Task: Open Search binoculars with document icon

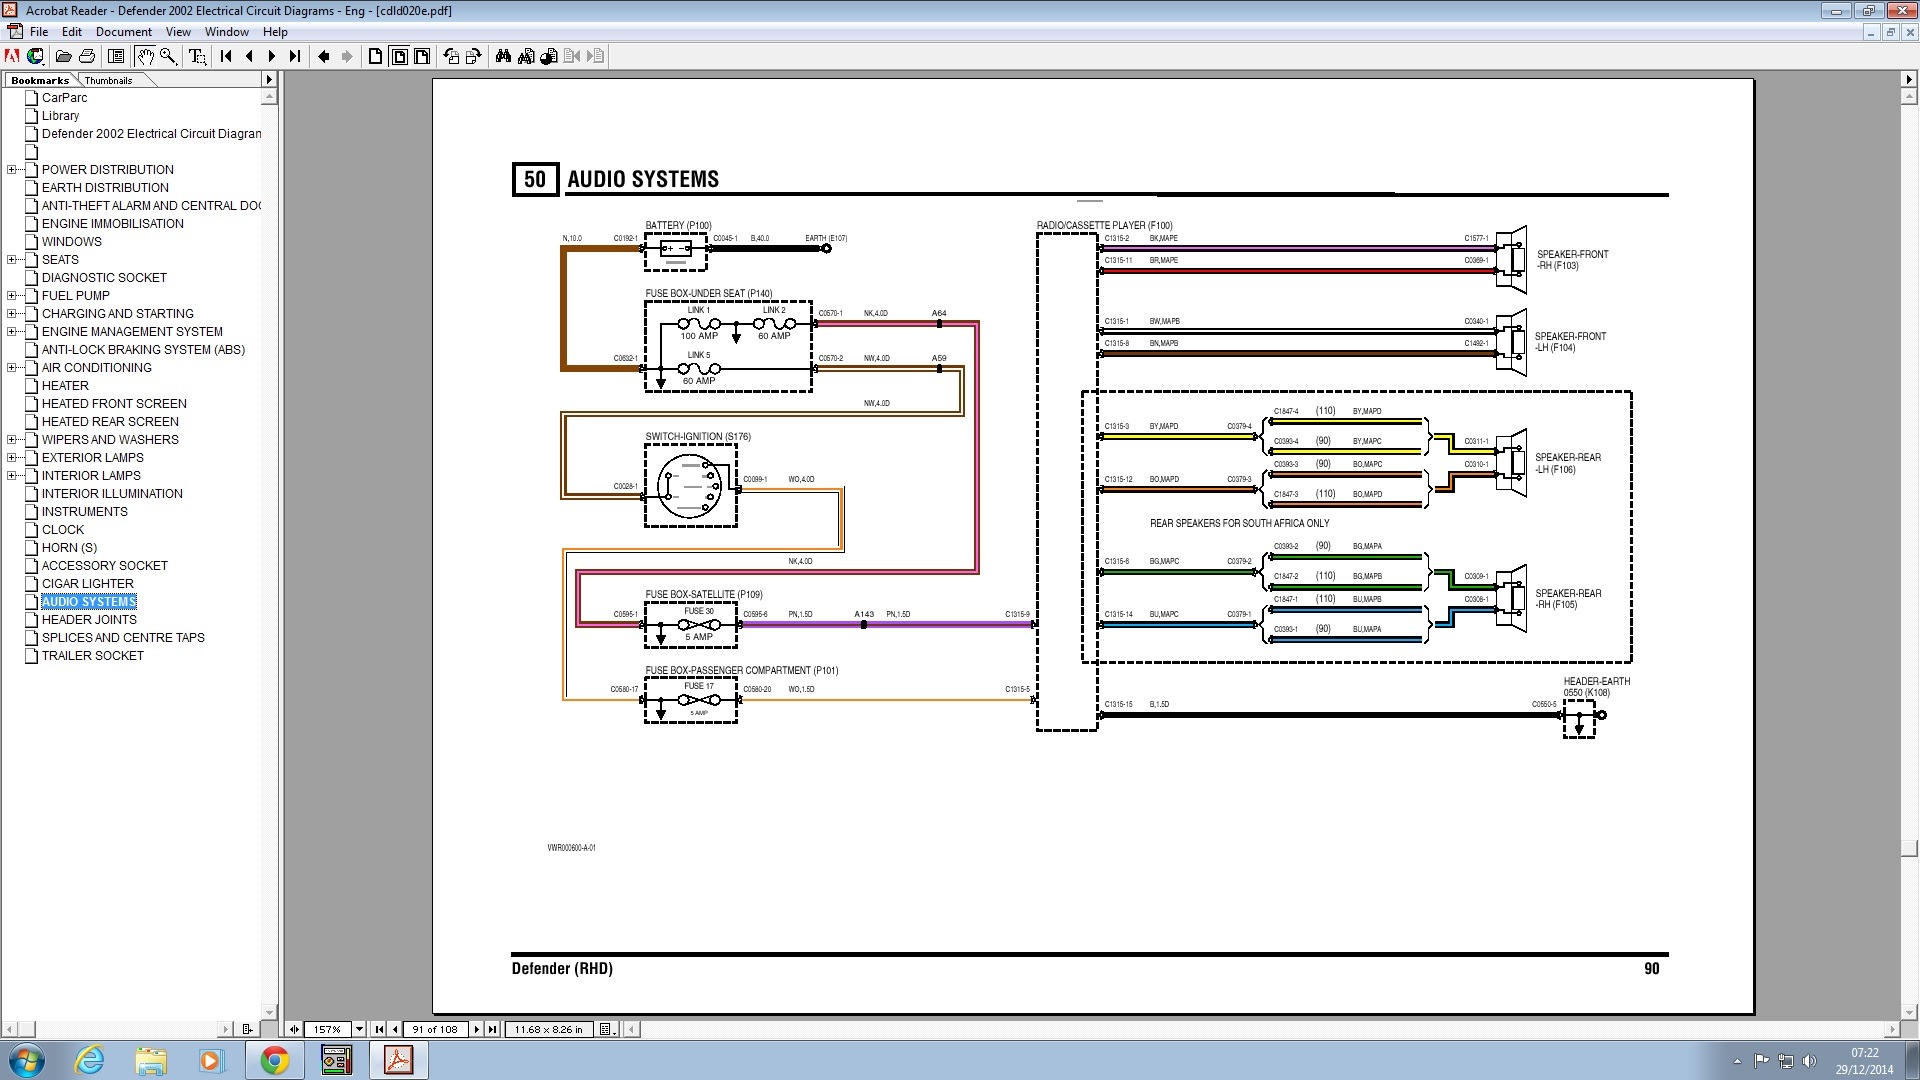Action: 526,56
